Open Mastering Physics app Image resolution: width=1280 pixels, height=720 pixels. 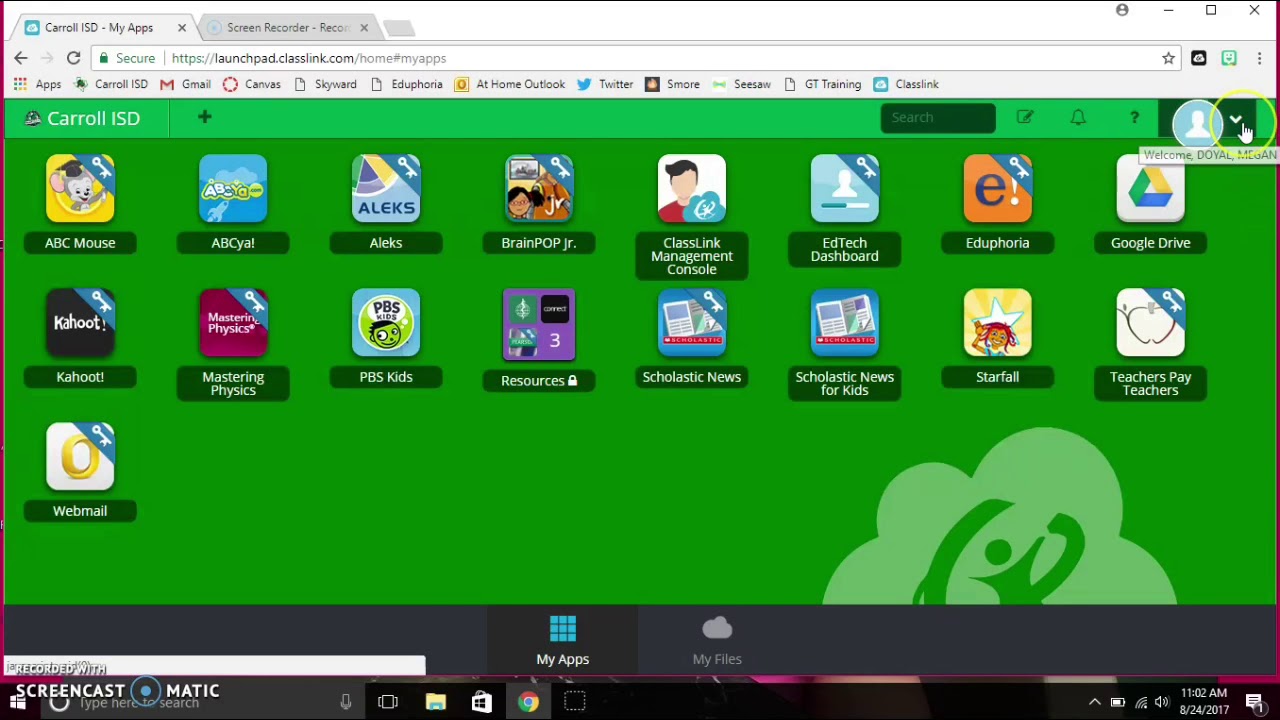coord(233,323)
